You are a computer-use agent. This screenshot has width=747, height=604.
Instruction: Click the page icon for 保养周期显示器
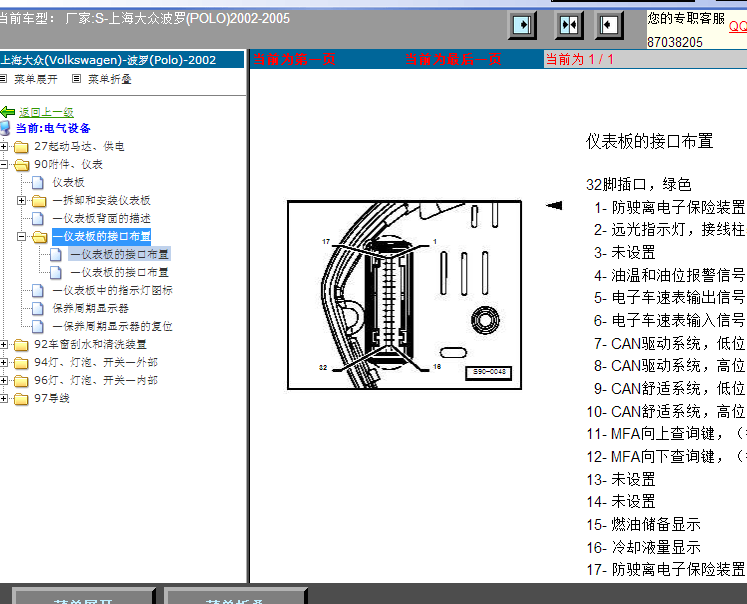pos(38,309)
